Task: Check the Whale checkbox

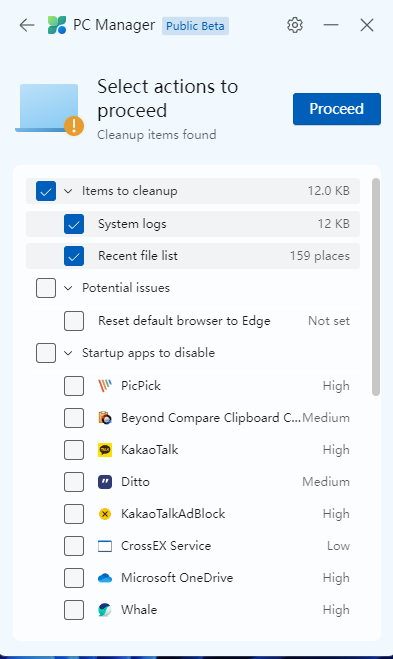Action: coord(74,610)
